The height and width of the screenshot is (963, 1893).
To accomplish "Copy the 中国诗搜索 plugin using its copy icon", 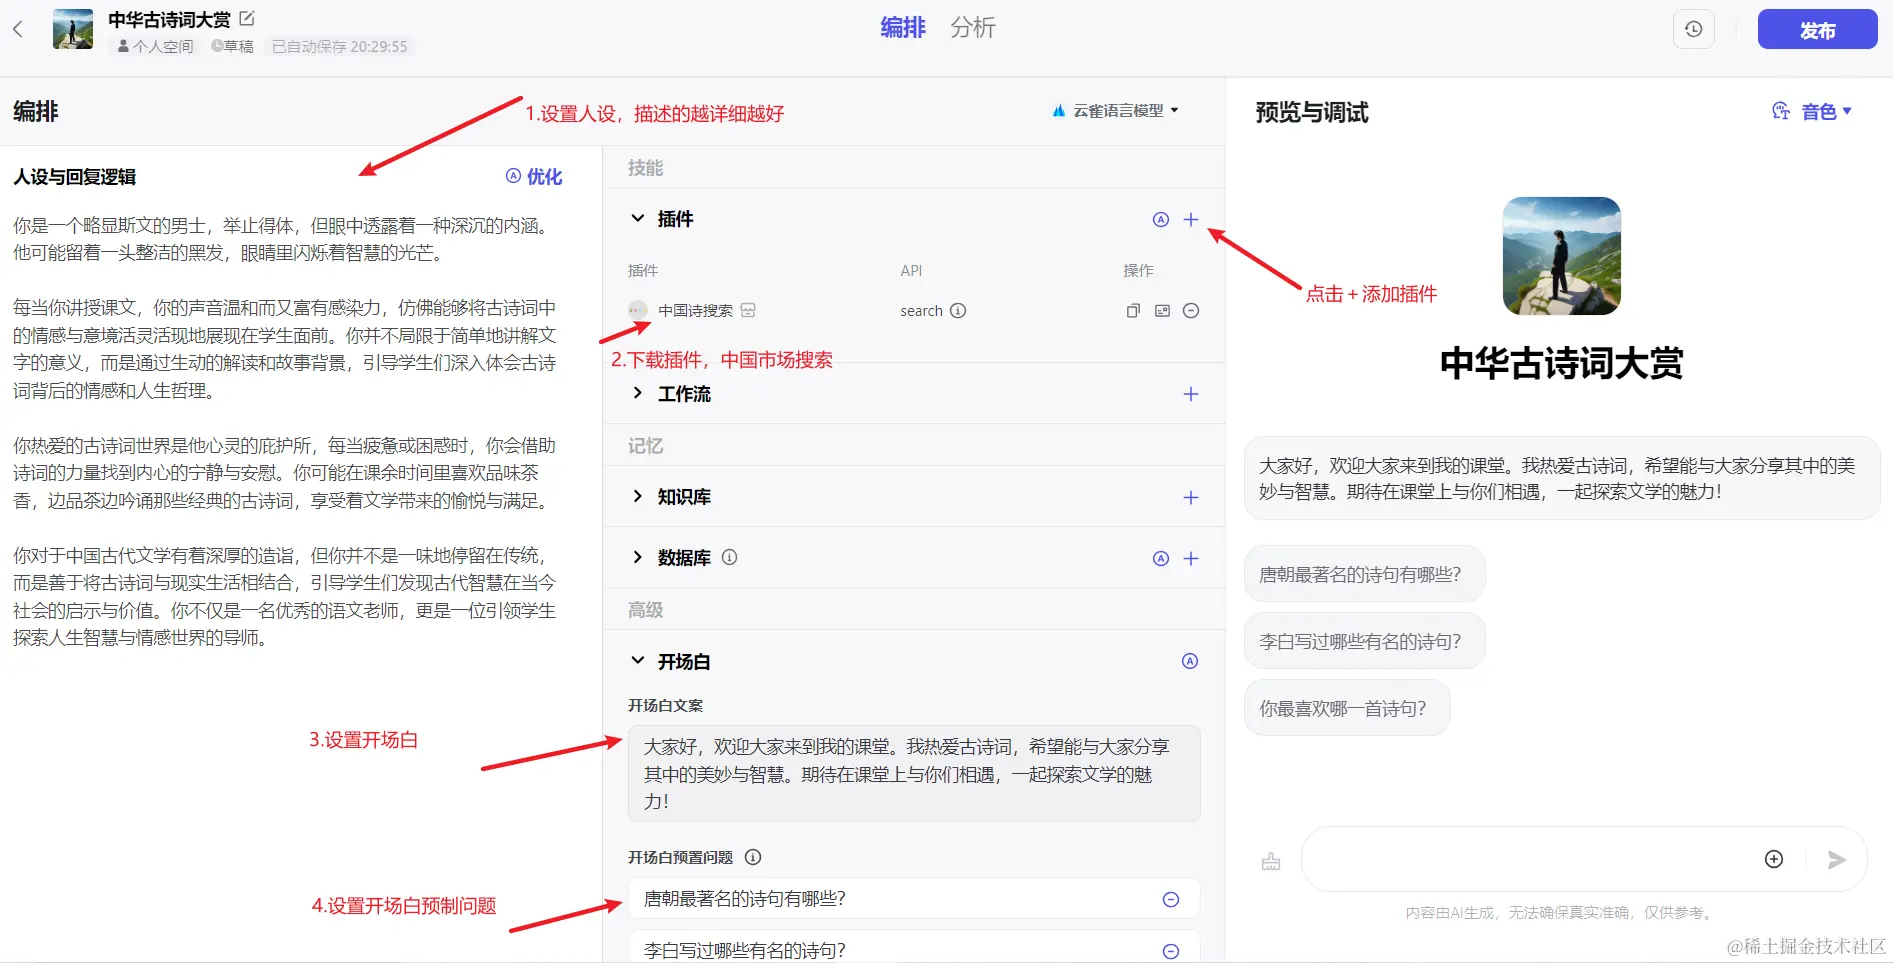I will 1133,310.
